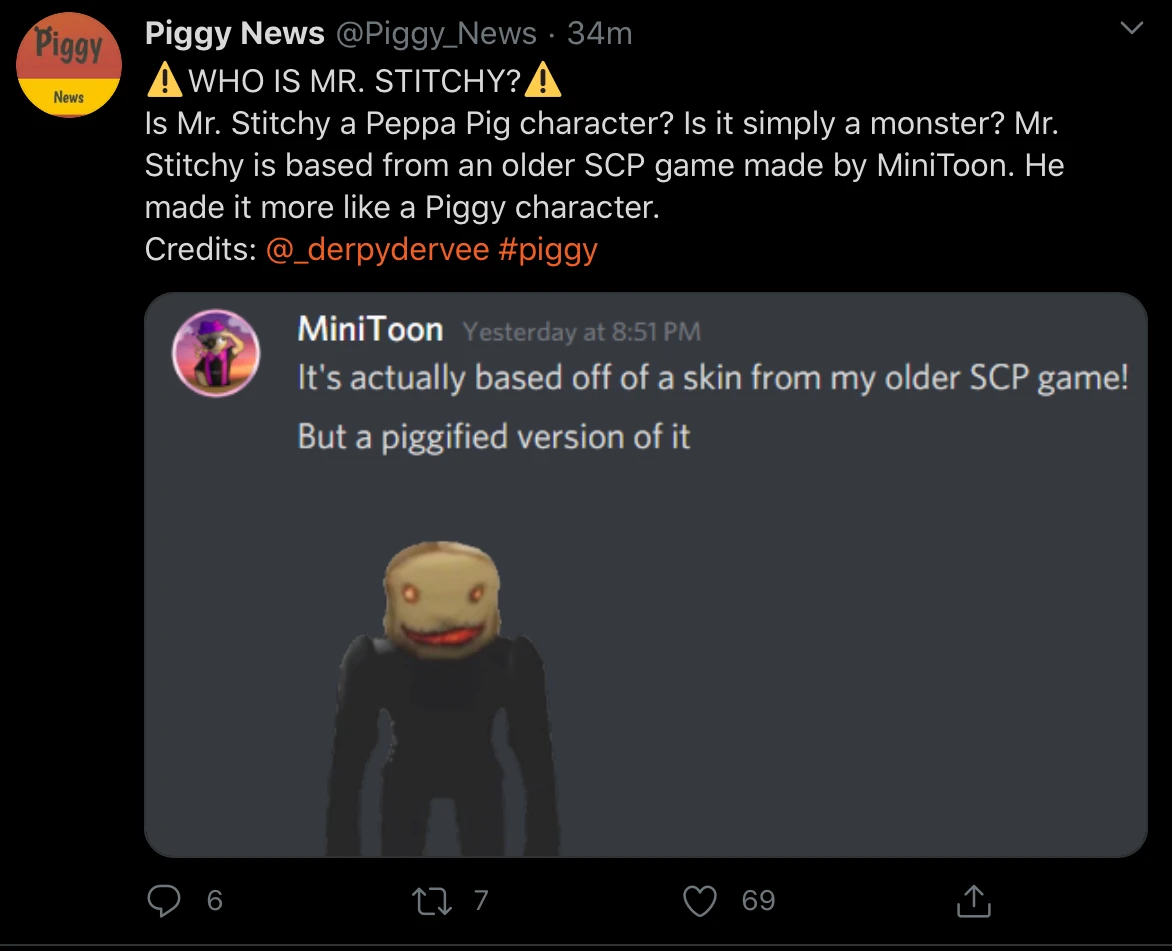Click the Piggy News display name
1172x951 pixels.
[x=233, y=33]
